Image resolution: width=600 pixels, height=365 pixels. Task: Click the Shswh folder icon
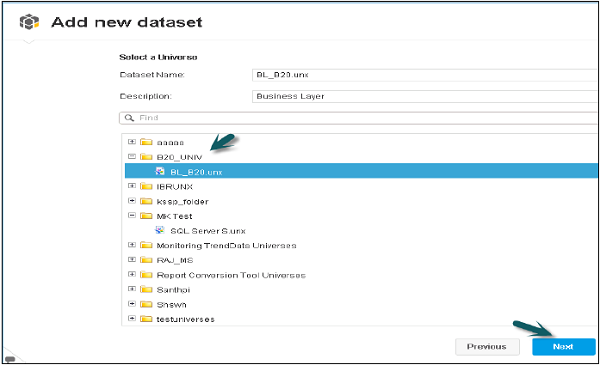click(x=146, y=304)
